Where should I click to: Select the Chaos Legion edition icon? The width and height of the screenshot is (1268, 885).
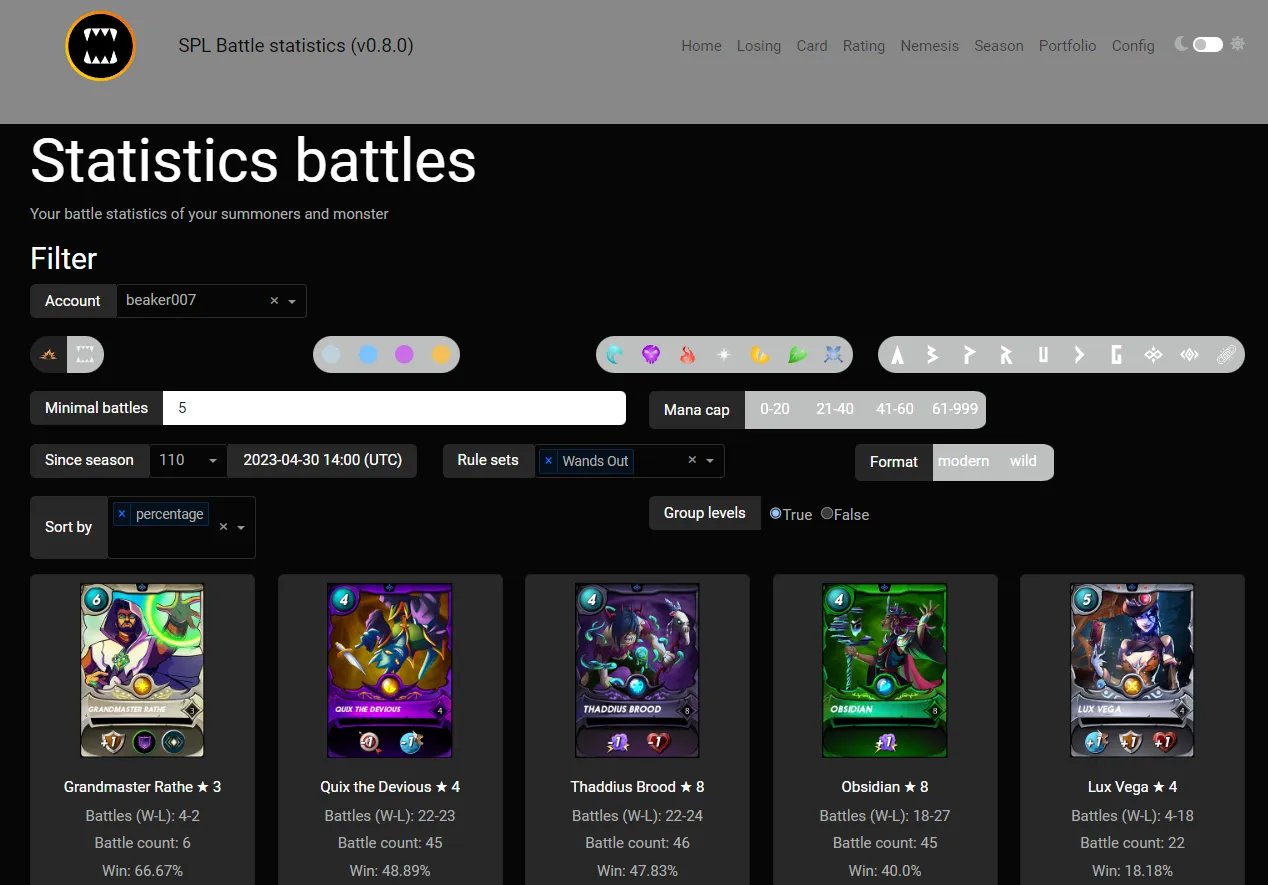pyautogui.click(x=1153, y=355)
